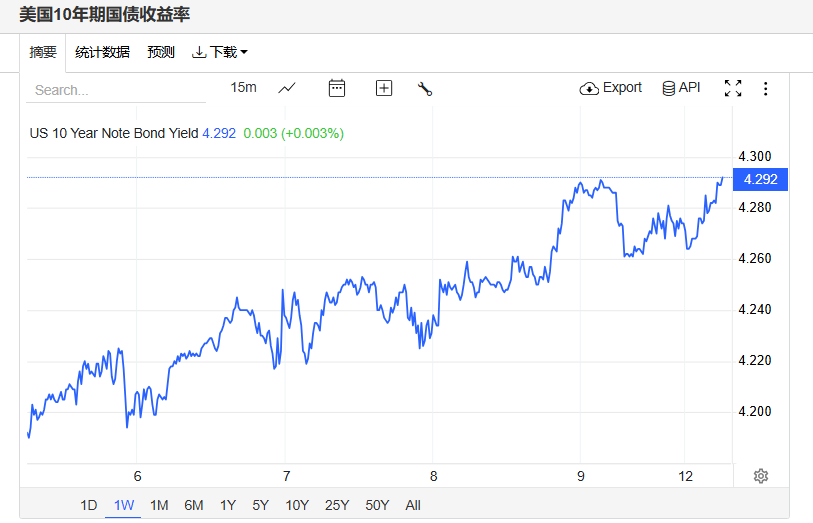Screen dimensions: 813x523
Task: Focus the Search input field
Action: (x=116, y=90)
